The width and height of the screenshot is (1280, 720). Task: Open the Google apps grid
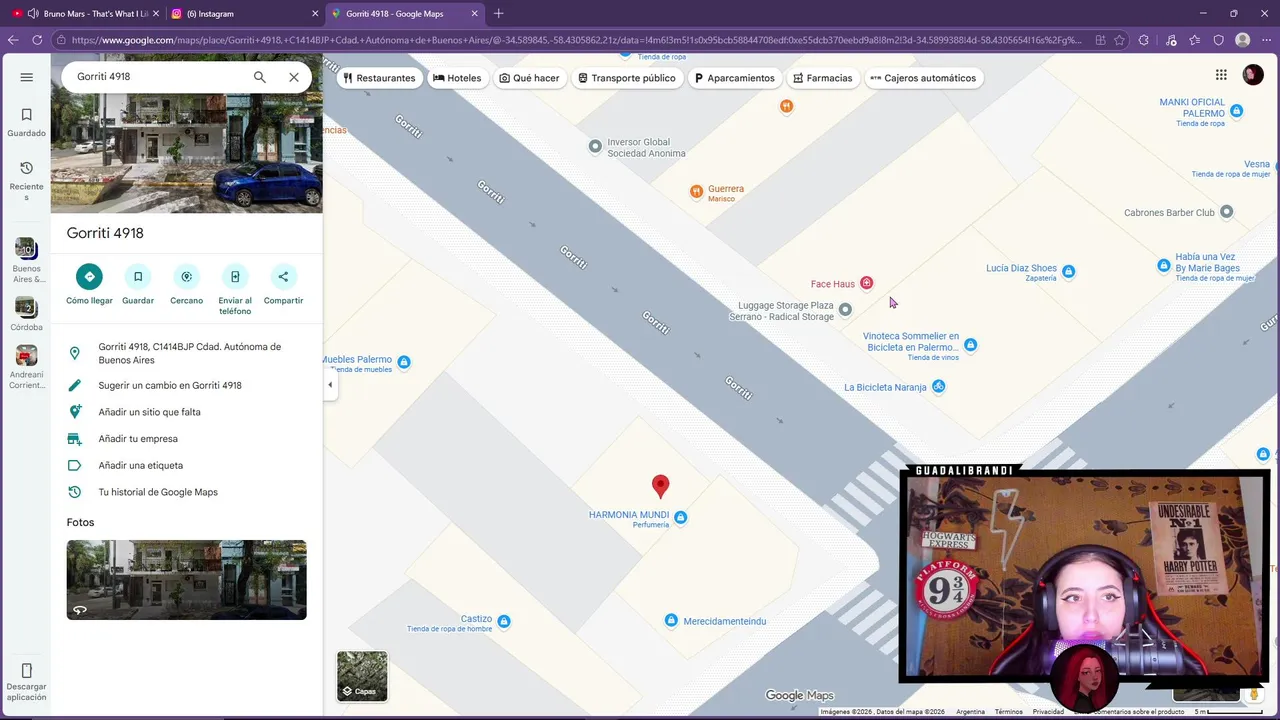point(1221,75)
